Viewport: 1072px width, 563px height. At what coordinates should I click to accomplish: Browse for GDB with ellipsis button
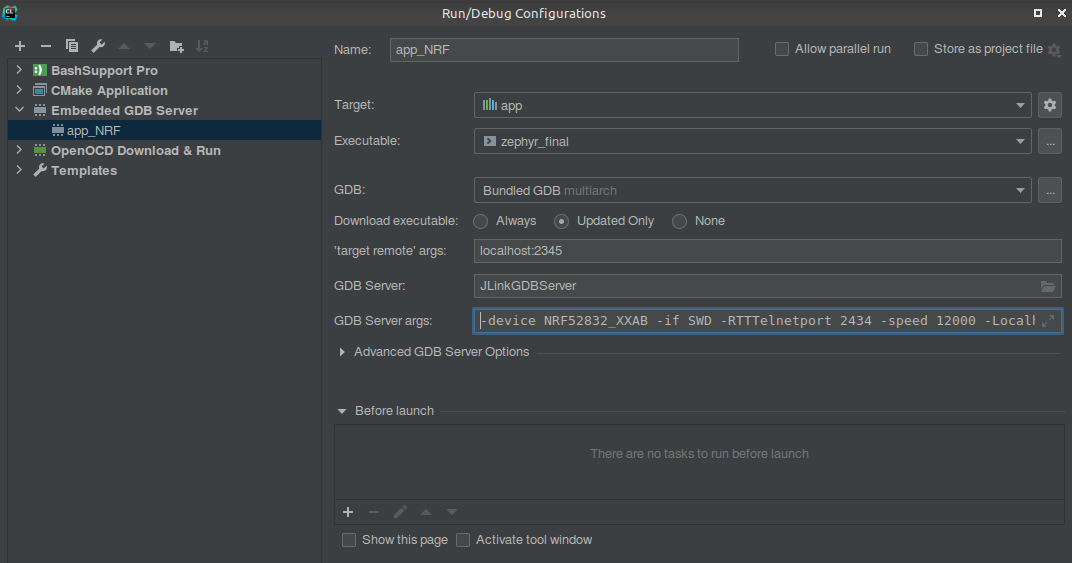(1050, 190)
